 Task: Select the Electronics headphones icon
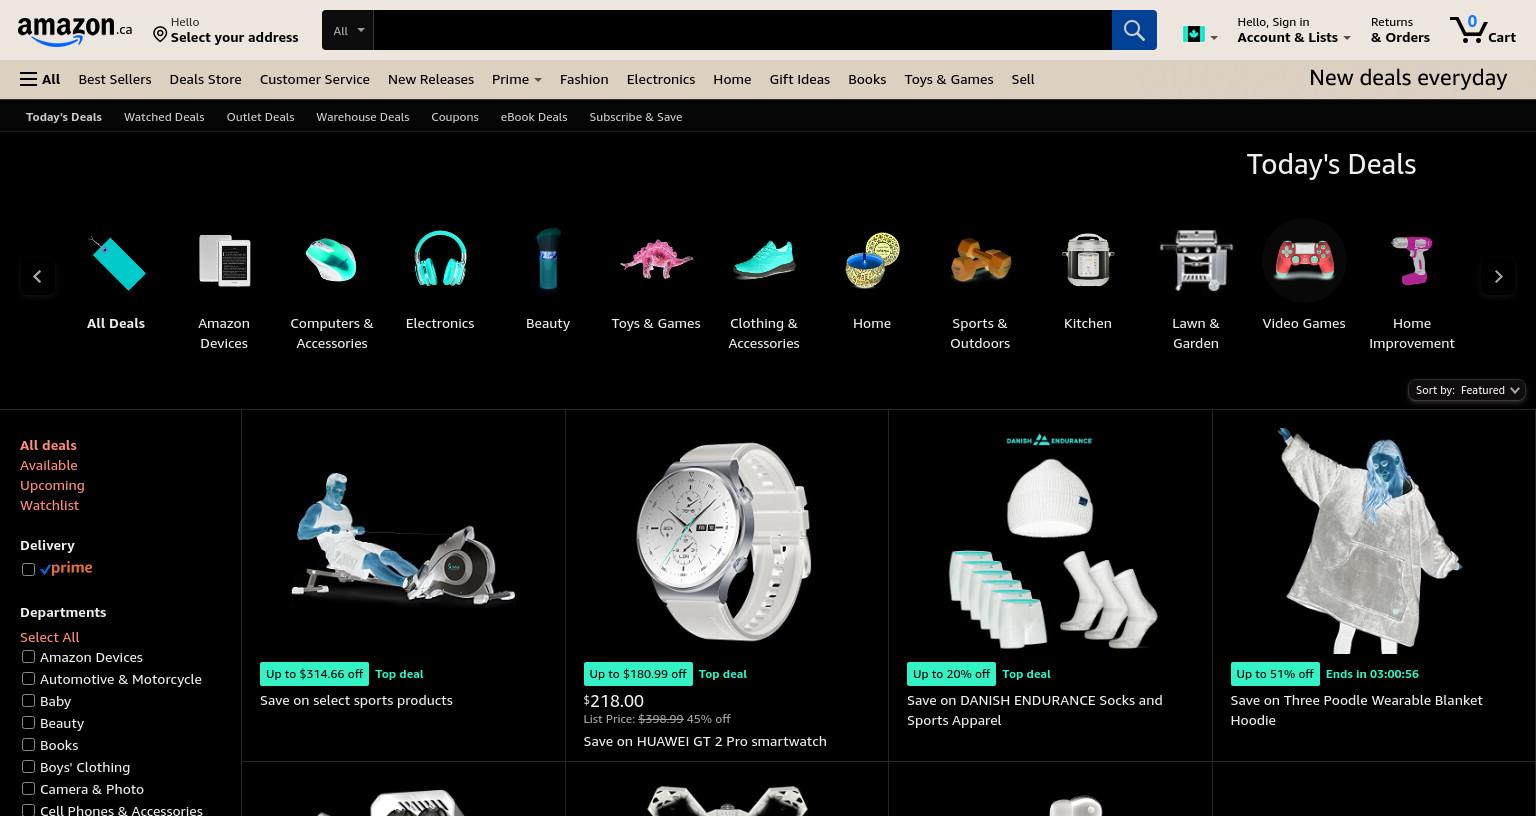coord(440,259)
